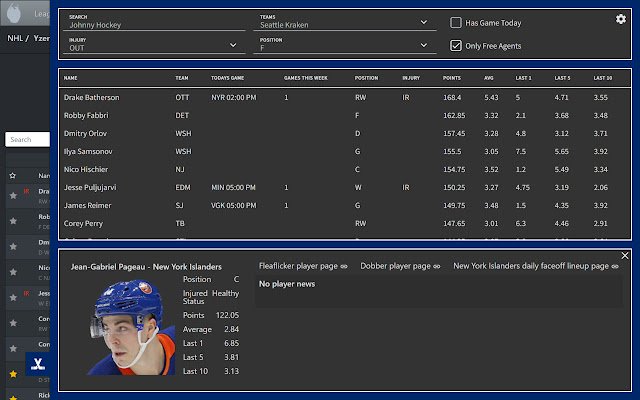640x400 pixels.
Task: Select the Corey Perry row
Action: click(x=345, y=223)
